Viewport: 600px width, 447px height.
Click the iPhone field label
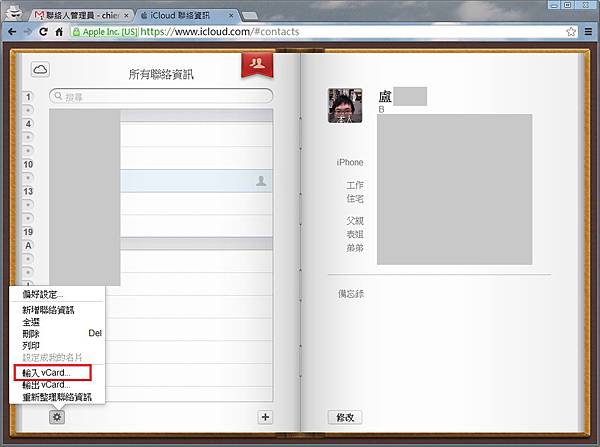click(350, 162)
